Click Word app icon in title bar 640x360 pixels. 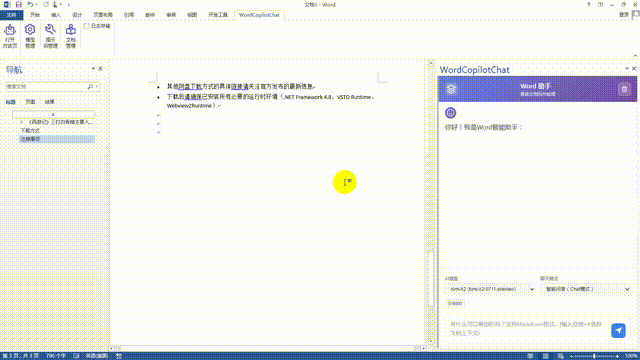tap(7, 4)
